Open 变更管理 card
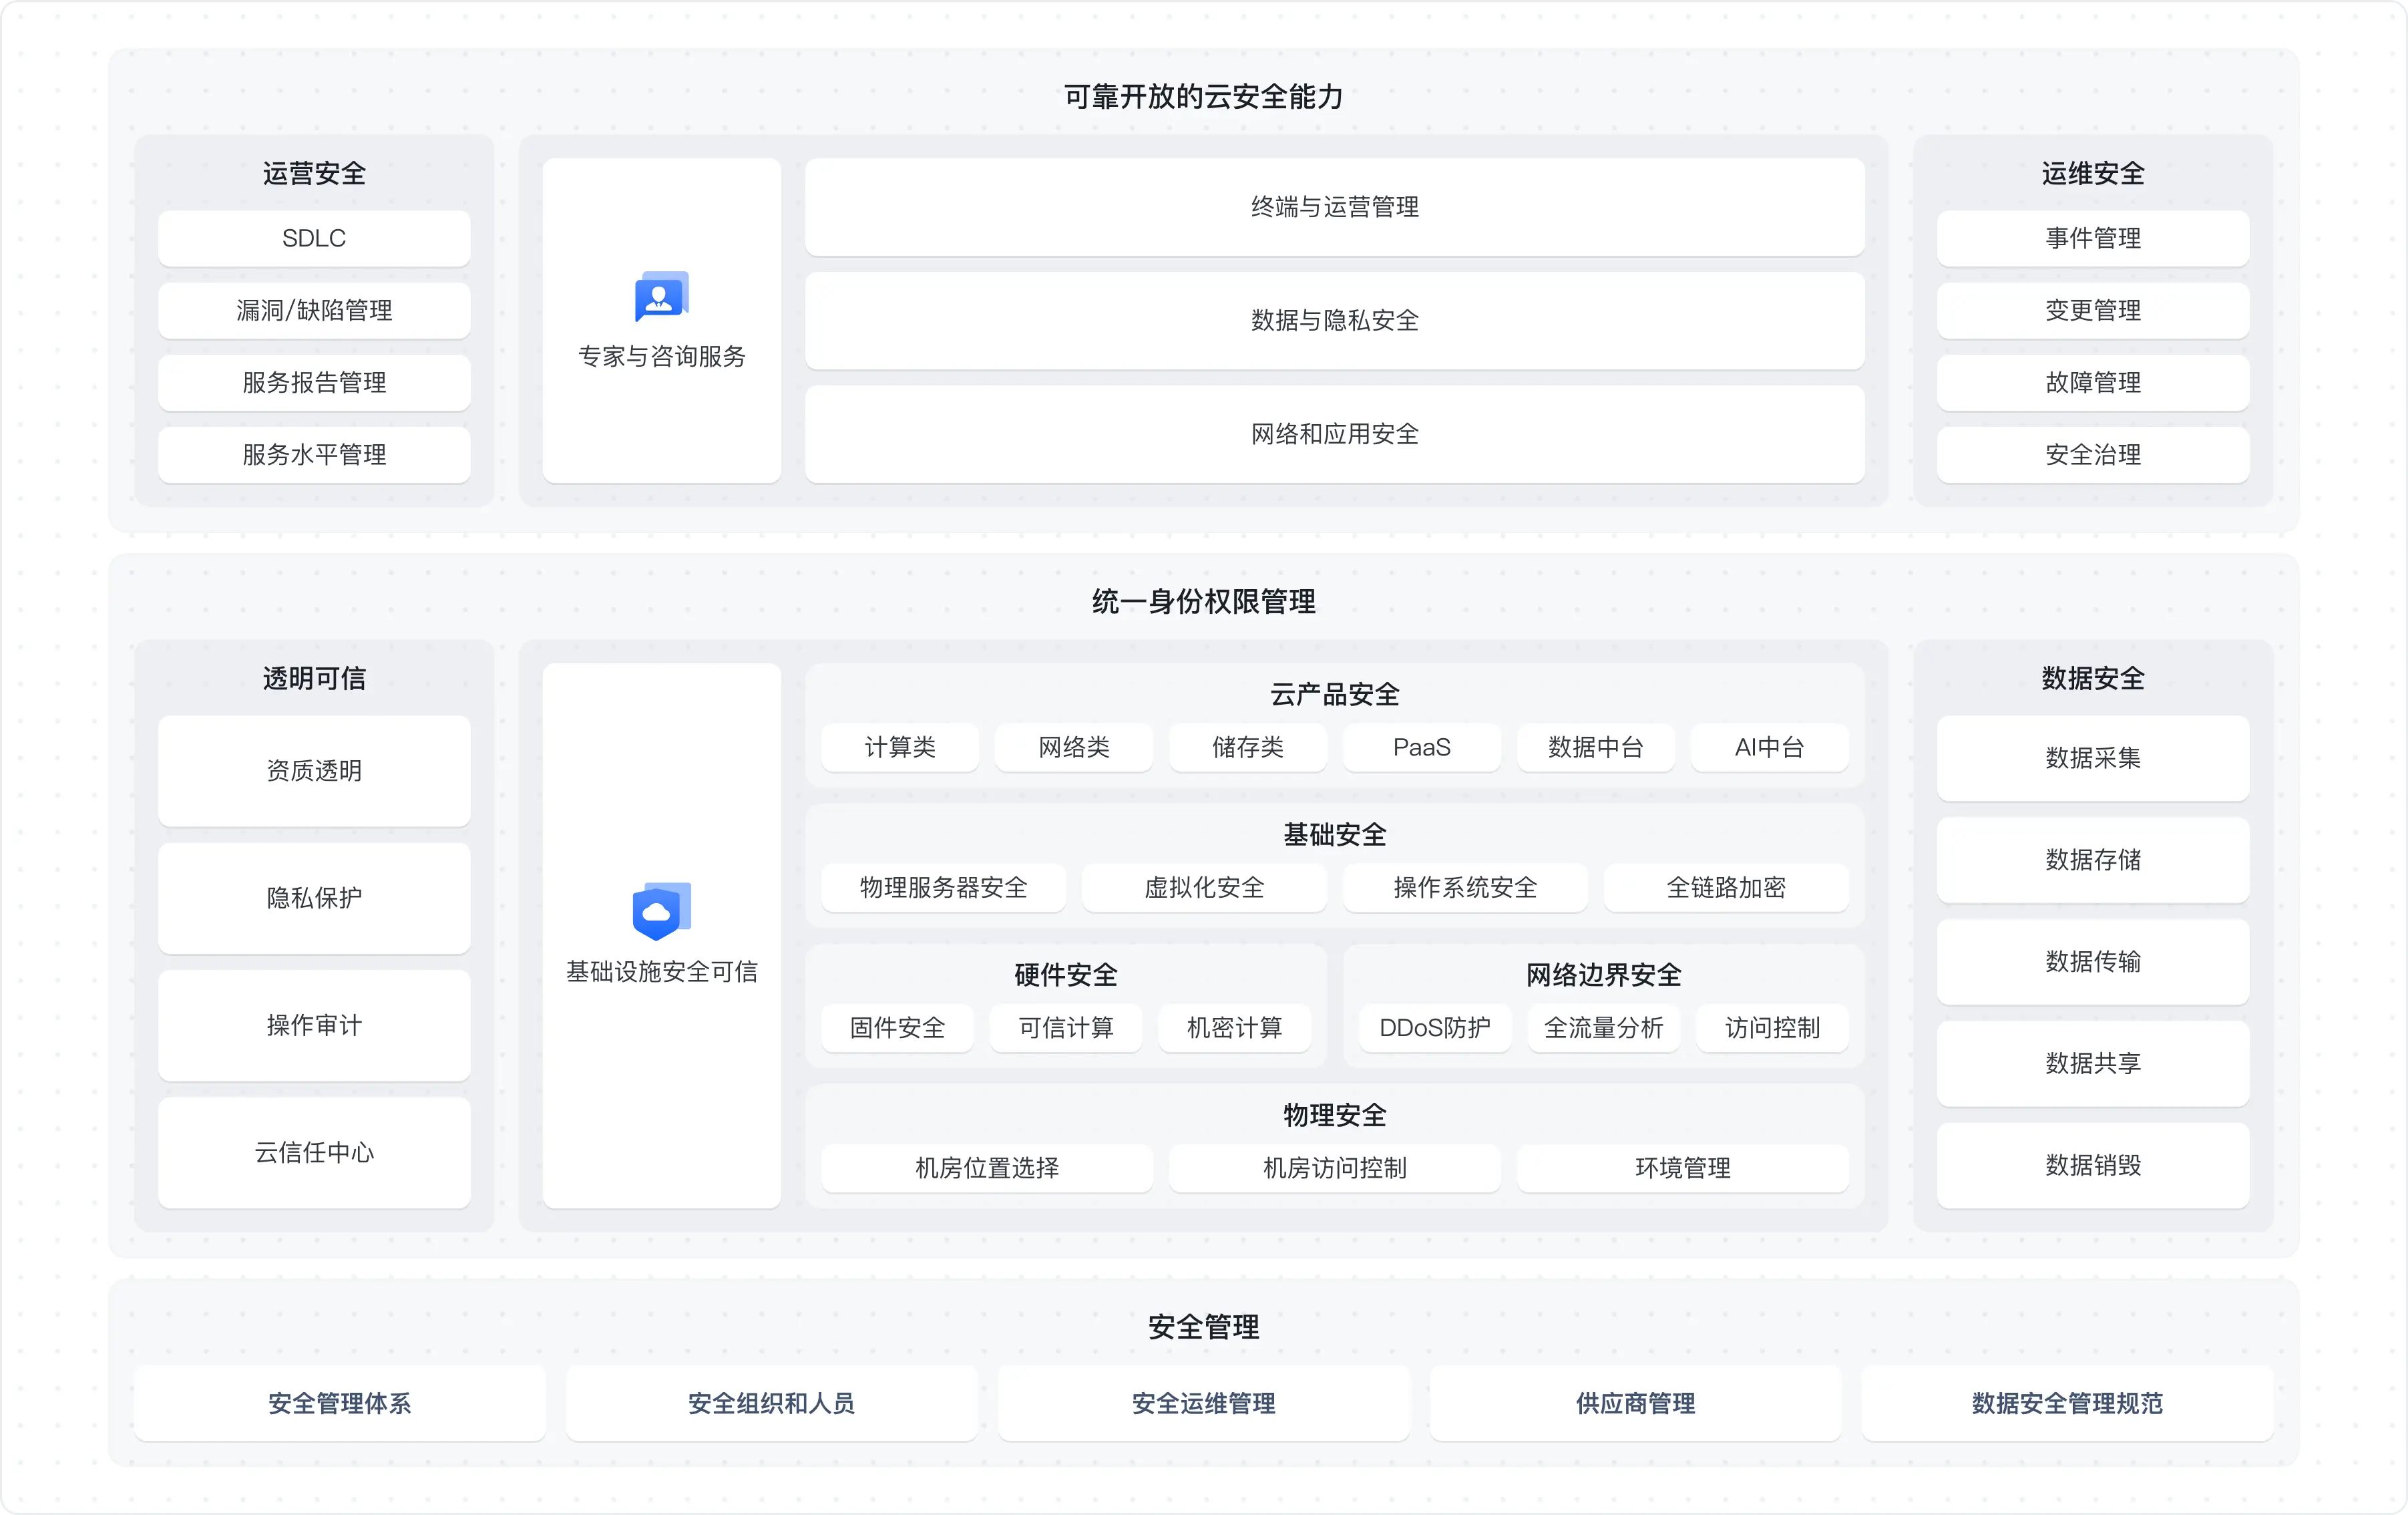Screen dimensions: 2408x1515 [2093, 310]
